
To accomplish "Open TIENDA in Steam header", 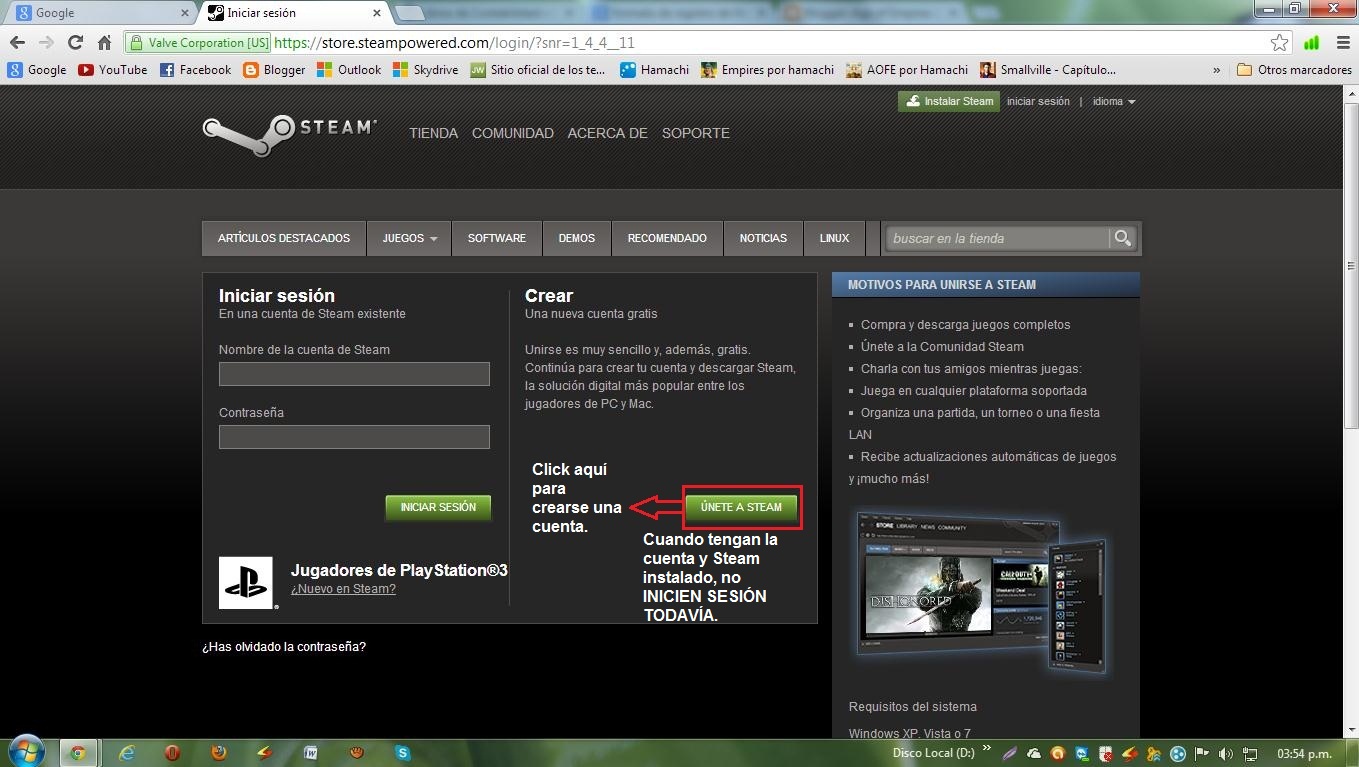I will (433, 133).
